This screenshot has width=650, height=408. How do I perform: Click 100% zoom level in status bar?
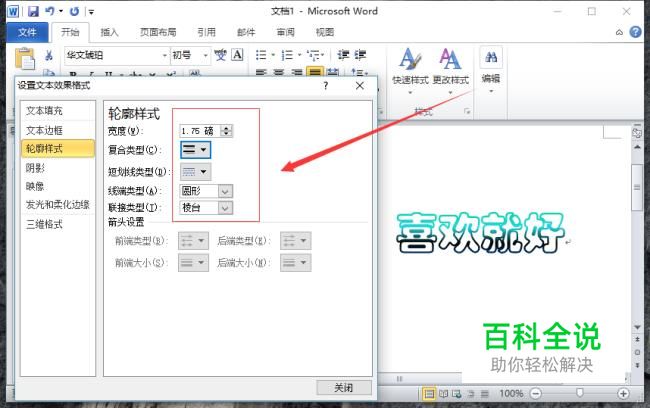[x=511, y=393]
